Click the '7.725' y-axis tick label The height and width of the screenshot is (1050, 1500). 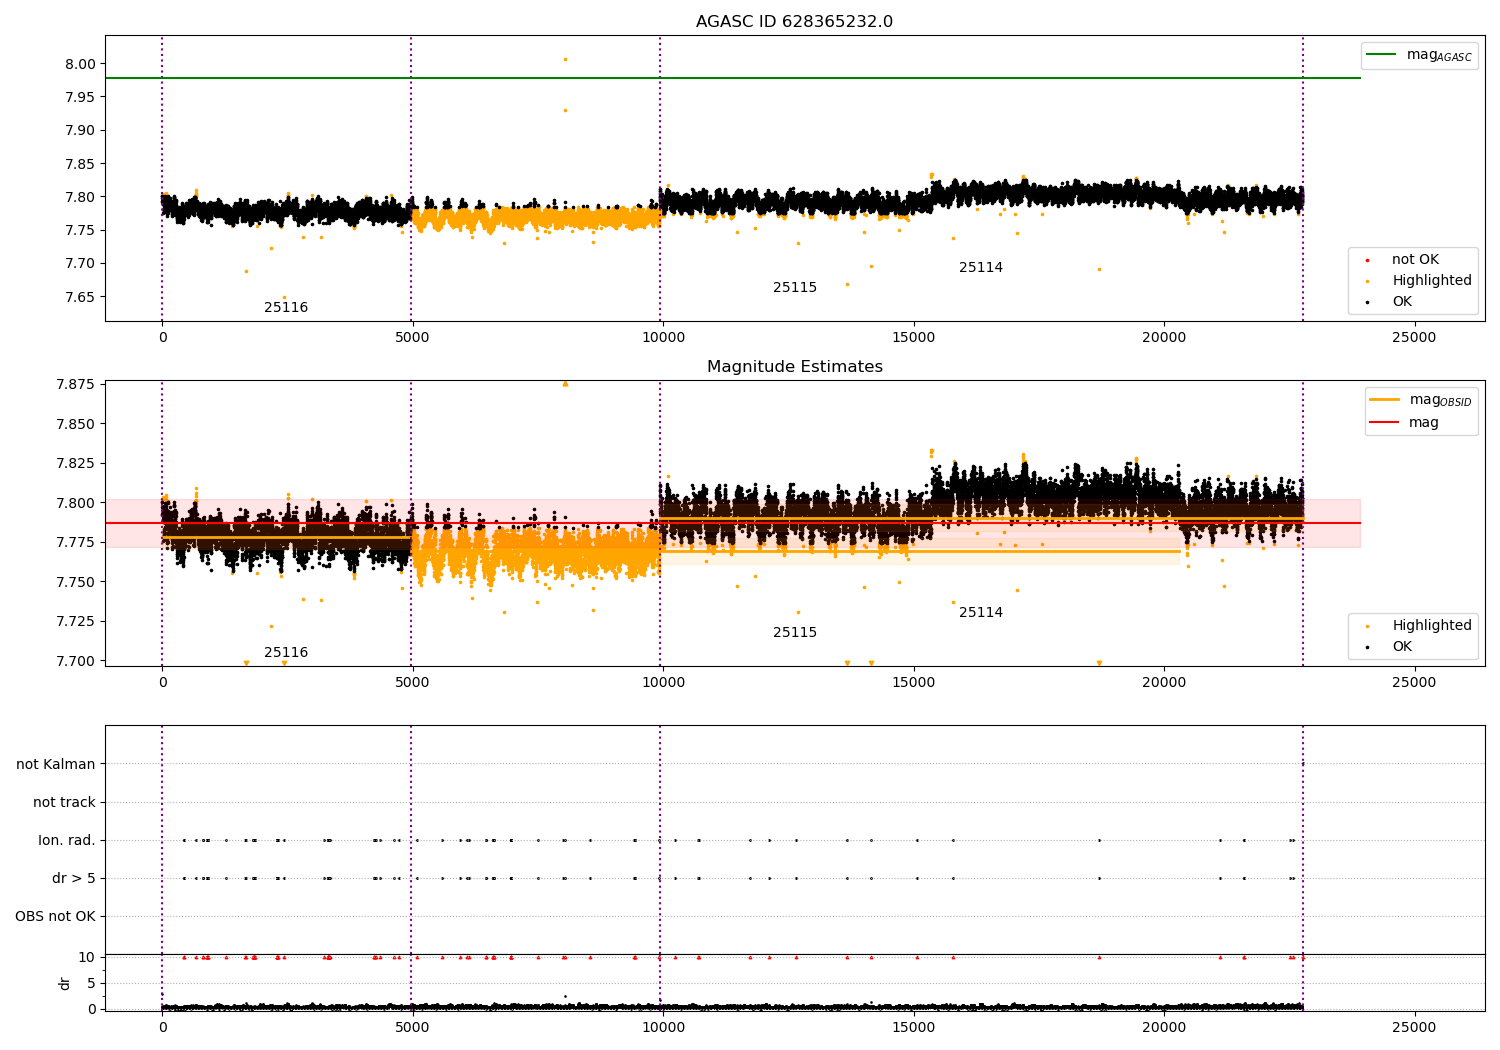click(77, 621)
